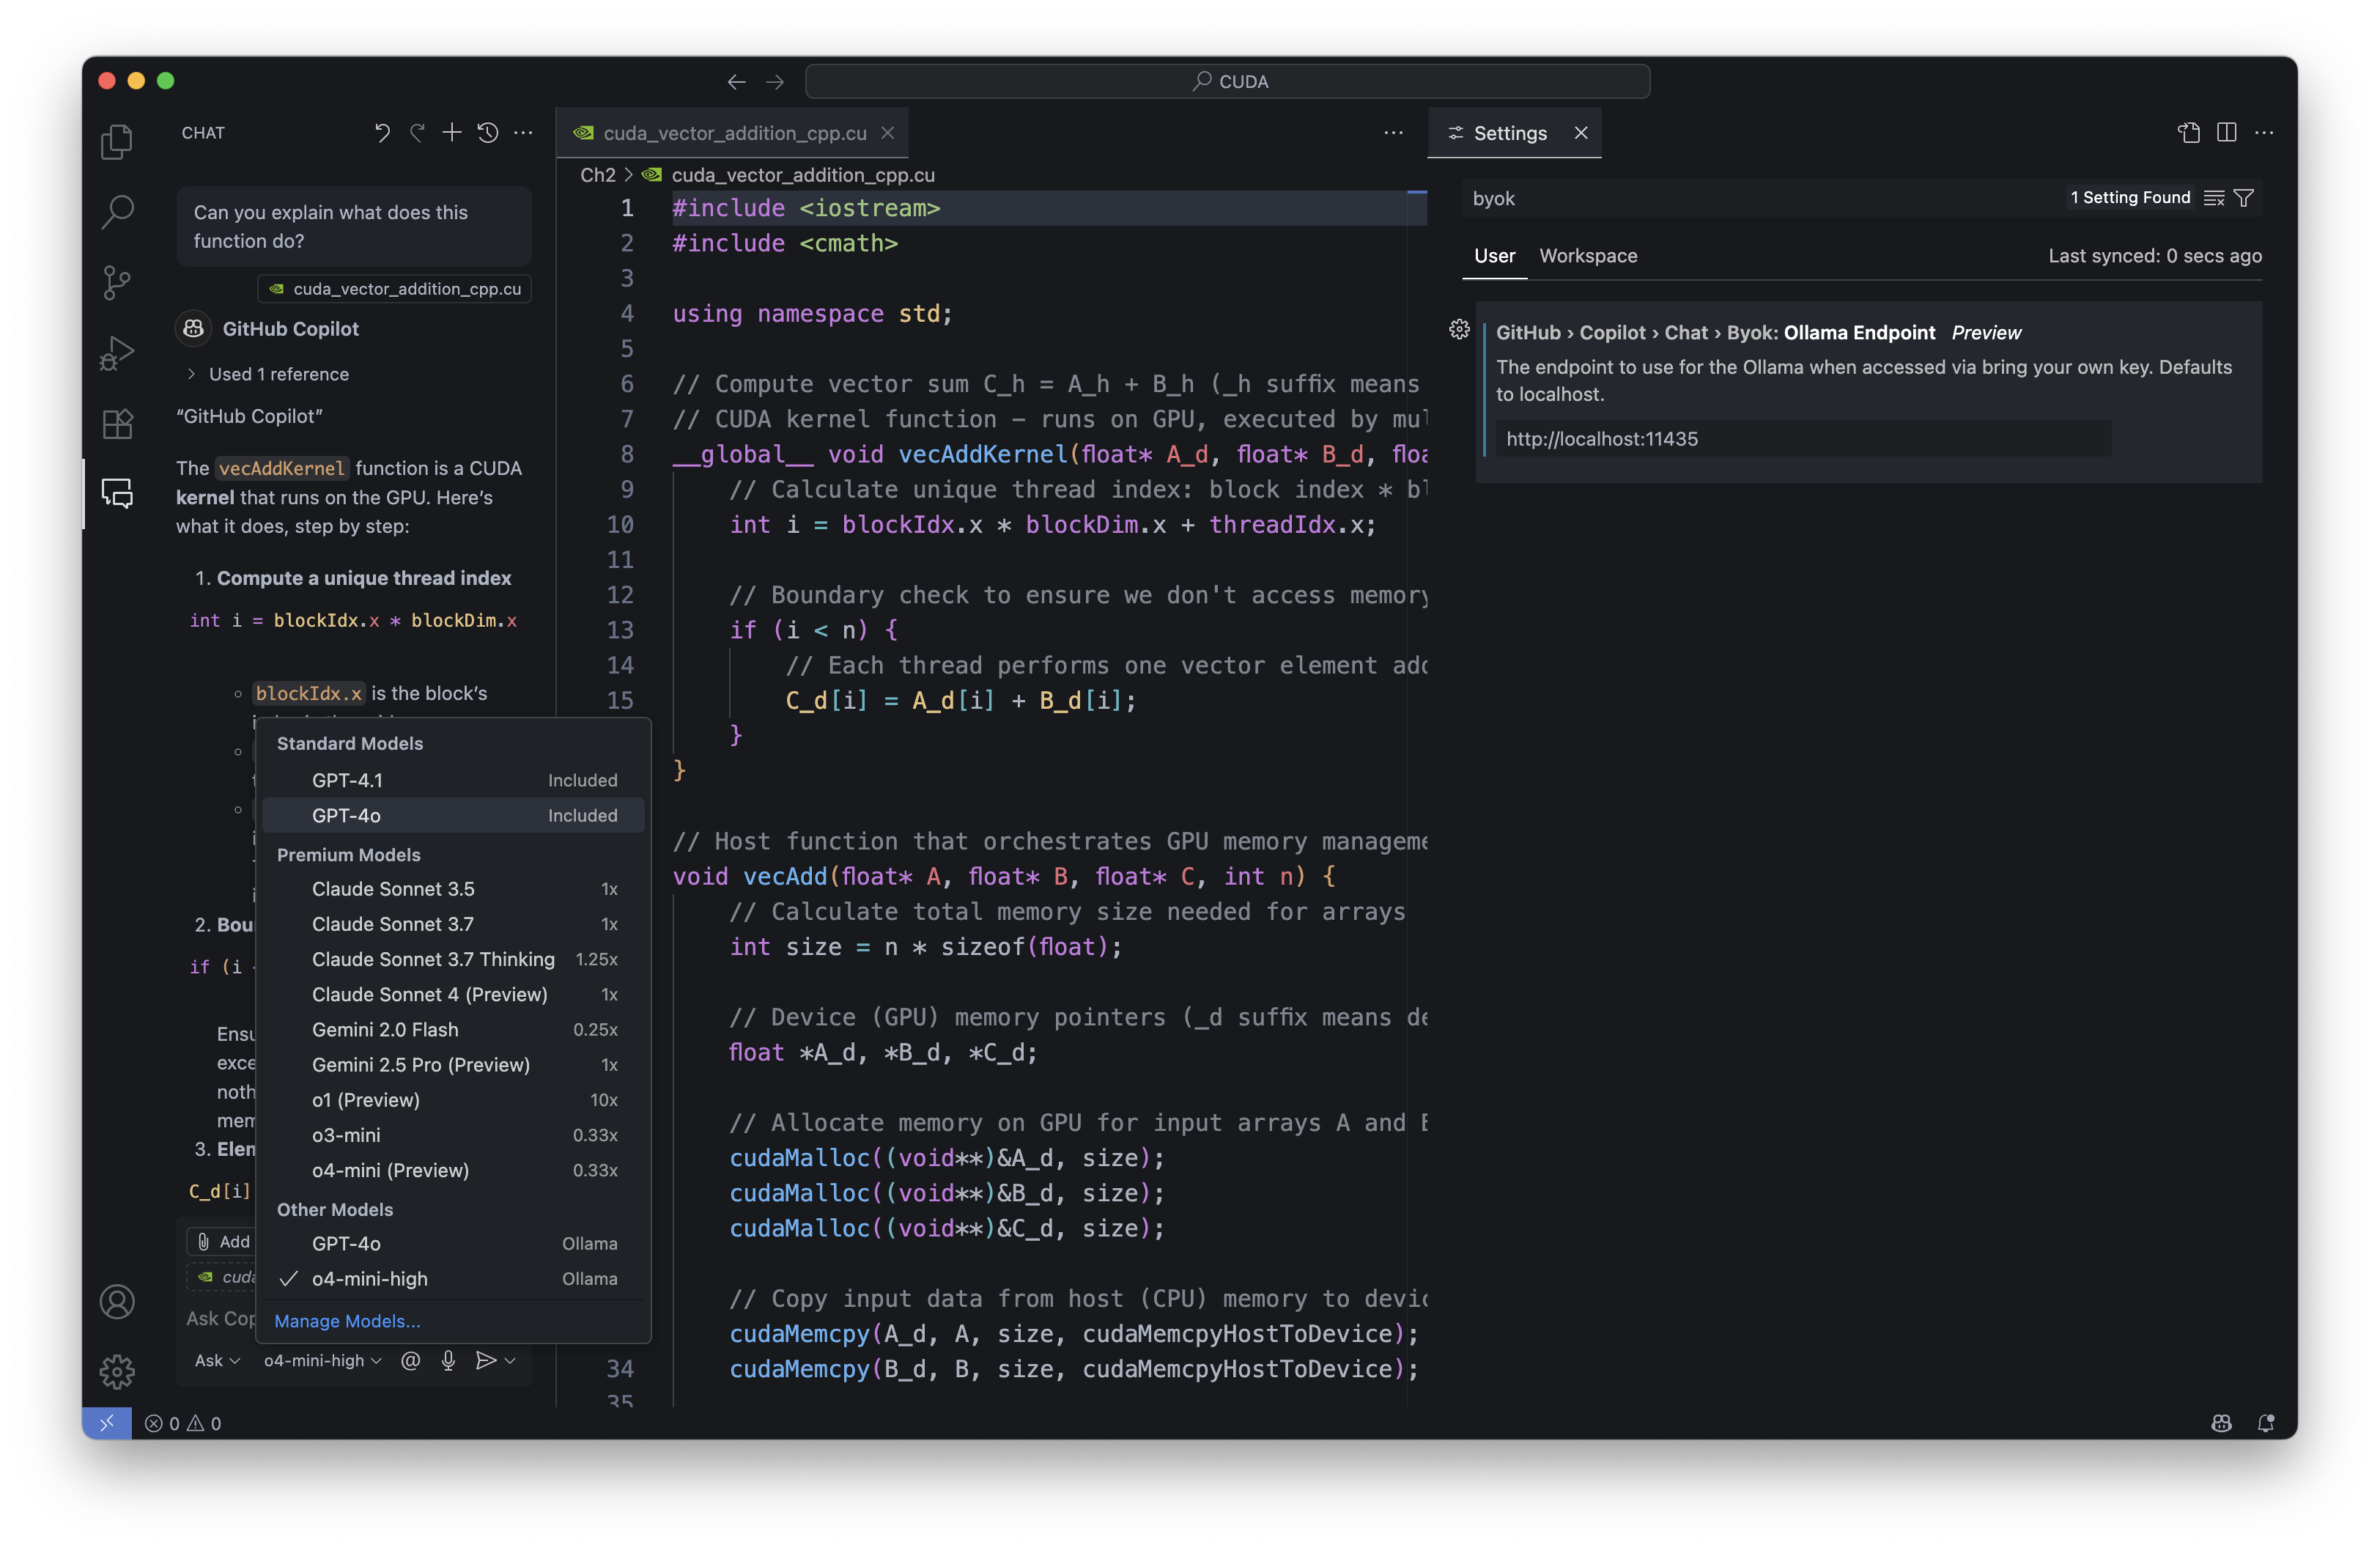
Task: Close the cuda_vector_addition_cpp.cu tab
Action: pyautogui.click(x=887, y=133)
